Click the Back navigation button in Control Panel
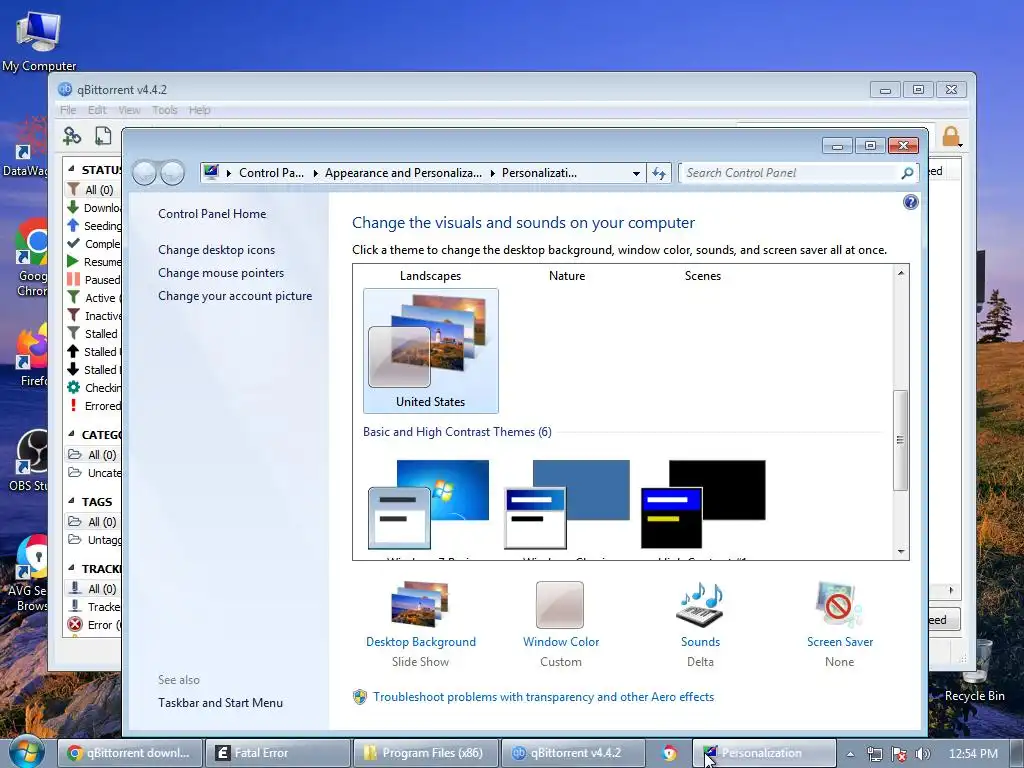This screenshot has width=1024, height=768. [144, 173]
